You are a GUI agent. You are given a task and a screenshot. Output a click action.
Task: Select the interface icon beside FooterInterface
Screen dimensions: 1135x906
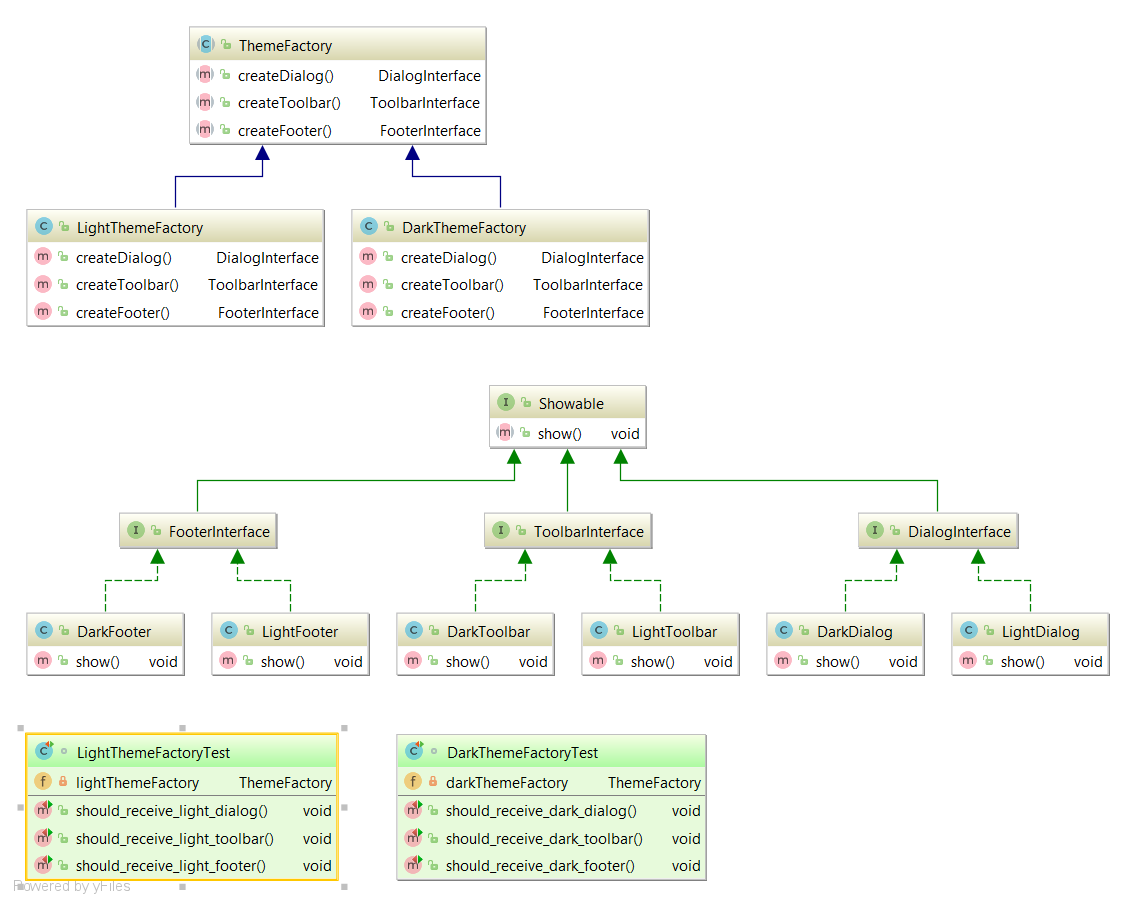point(135,530)
